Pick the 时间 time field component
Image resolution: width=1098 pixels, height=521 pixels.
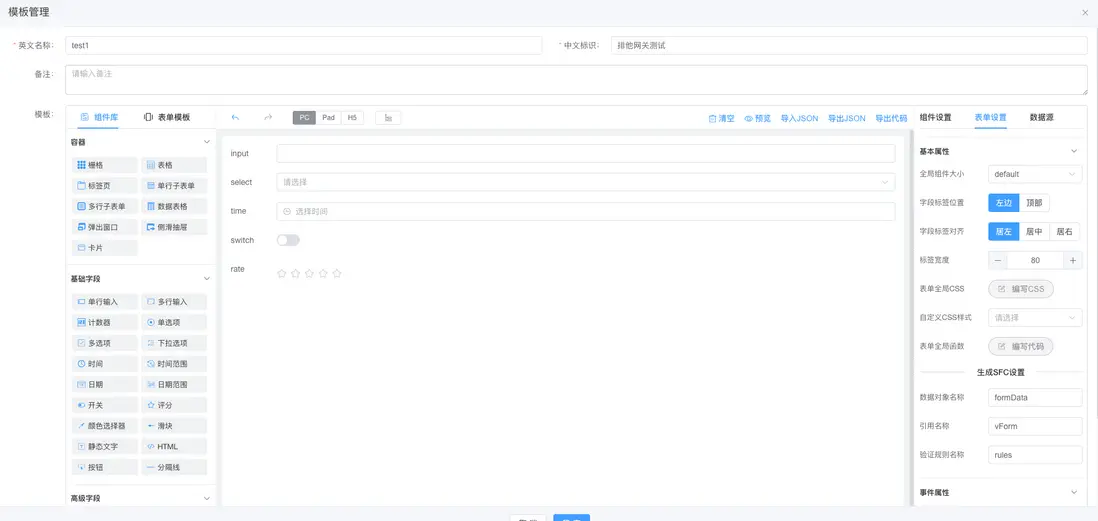coord(104,364)
